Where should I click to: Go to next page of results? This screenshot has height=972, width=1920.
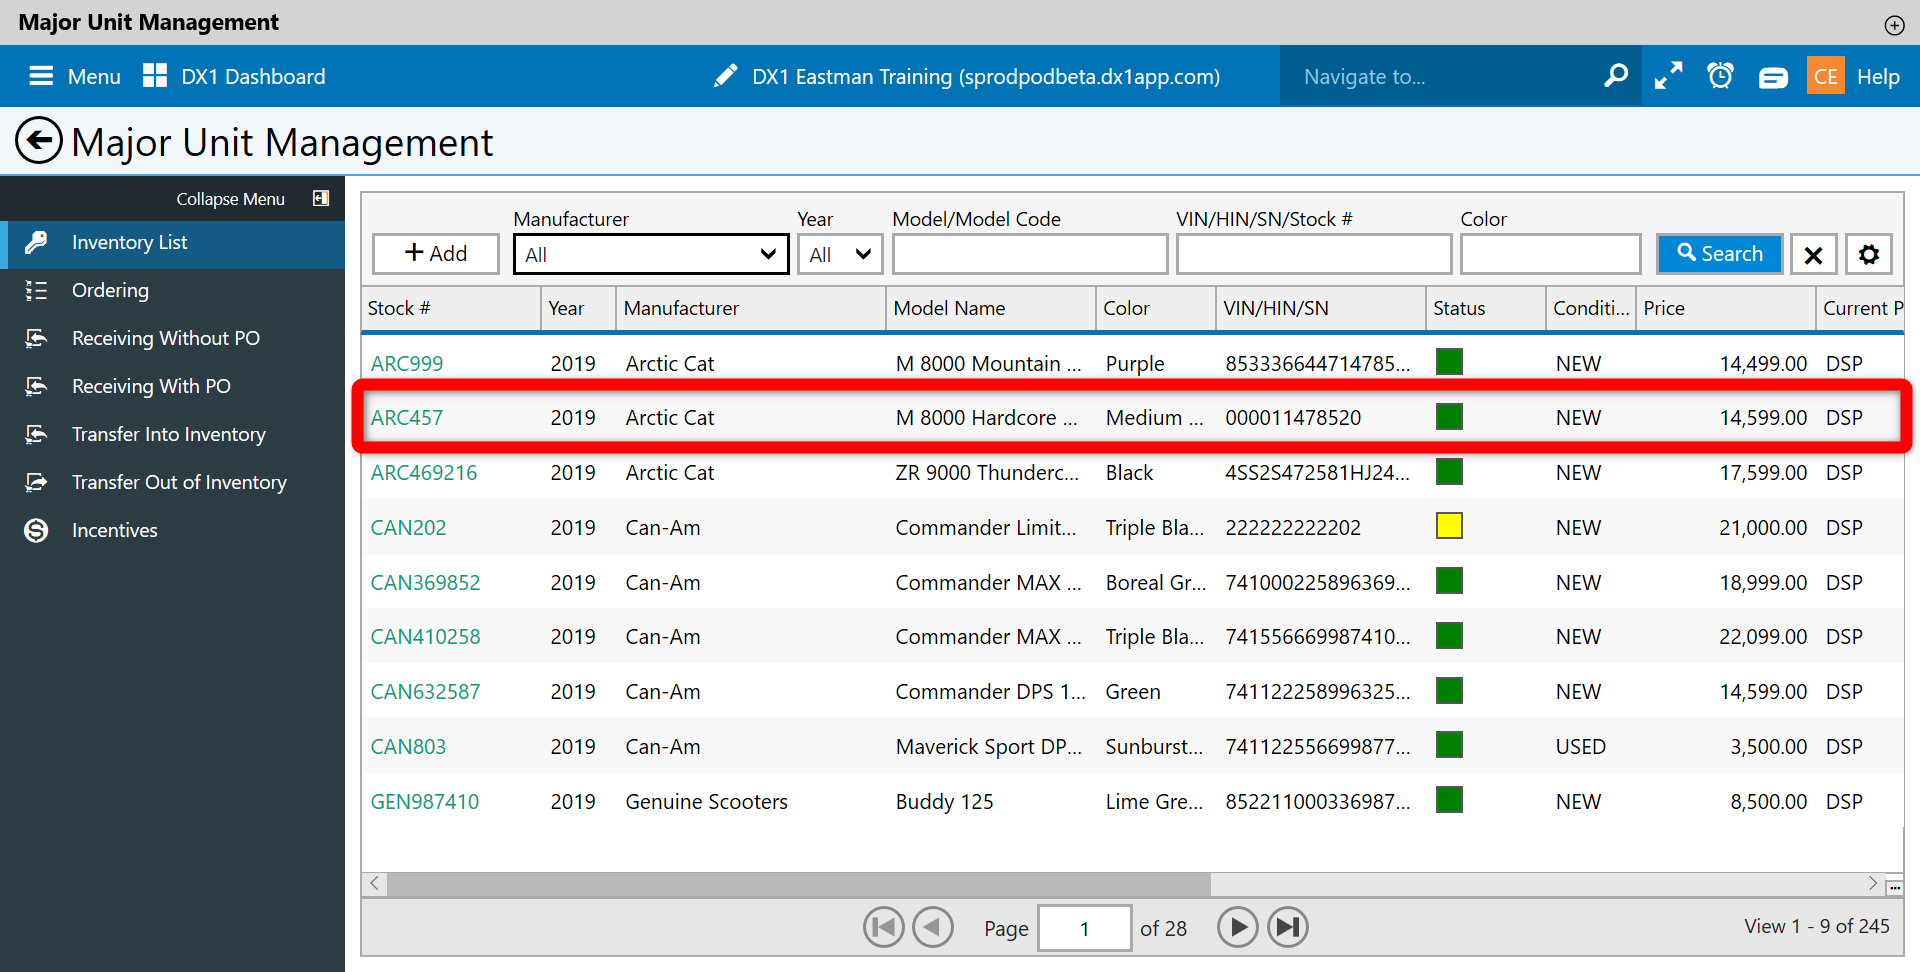pyautogui.click(x=1237, y=928)
